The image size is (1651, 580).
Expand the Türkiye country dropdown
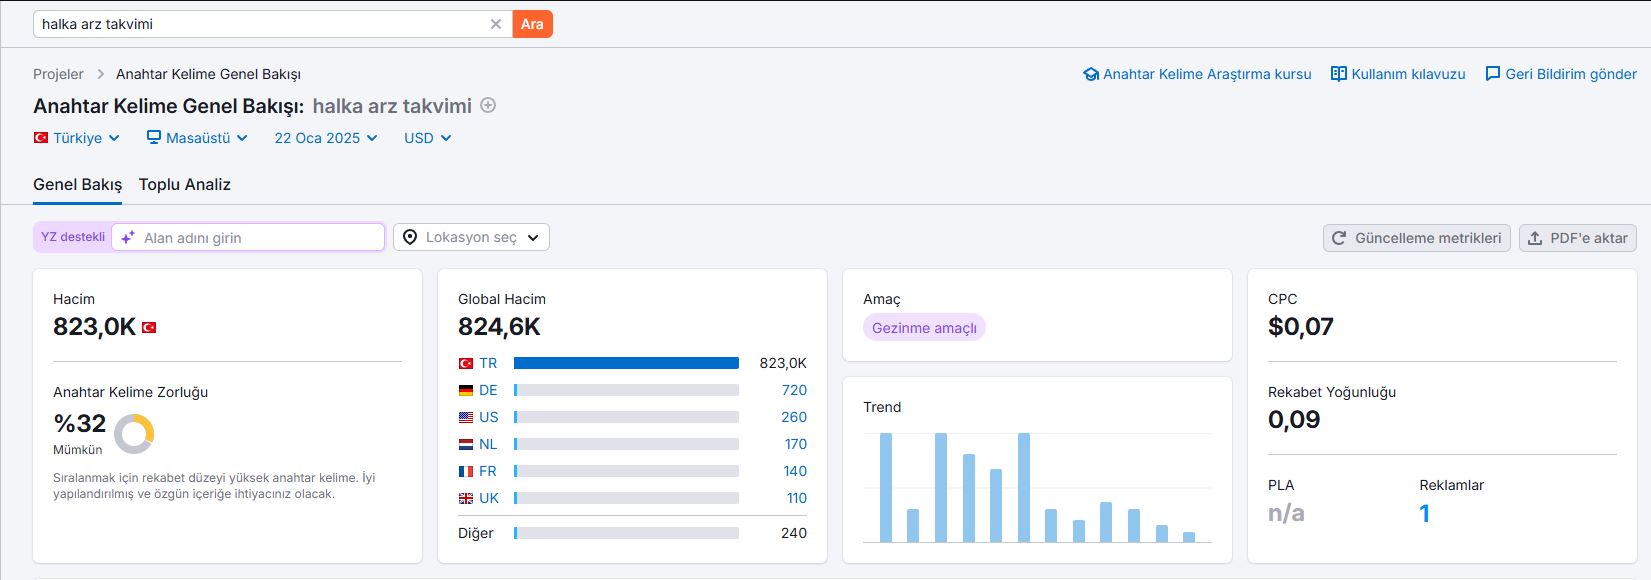[77, 138]
